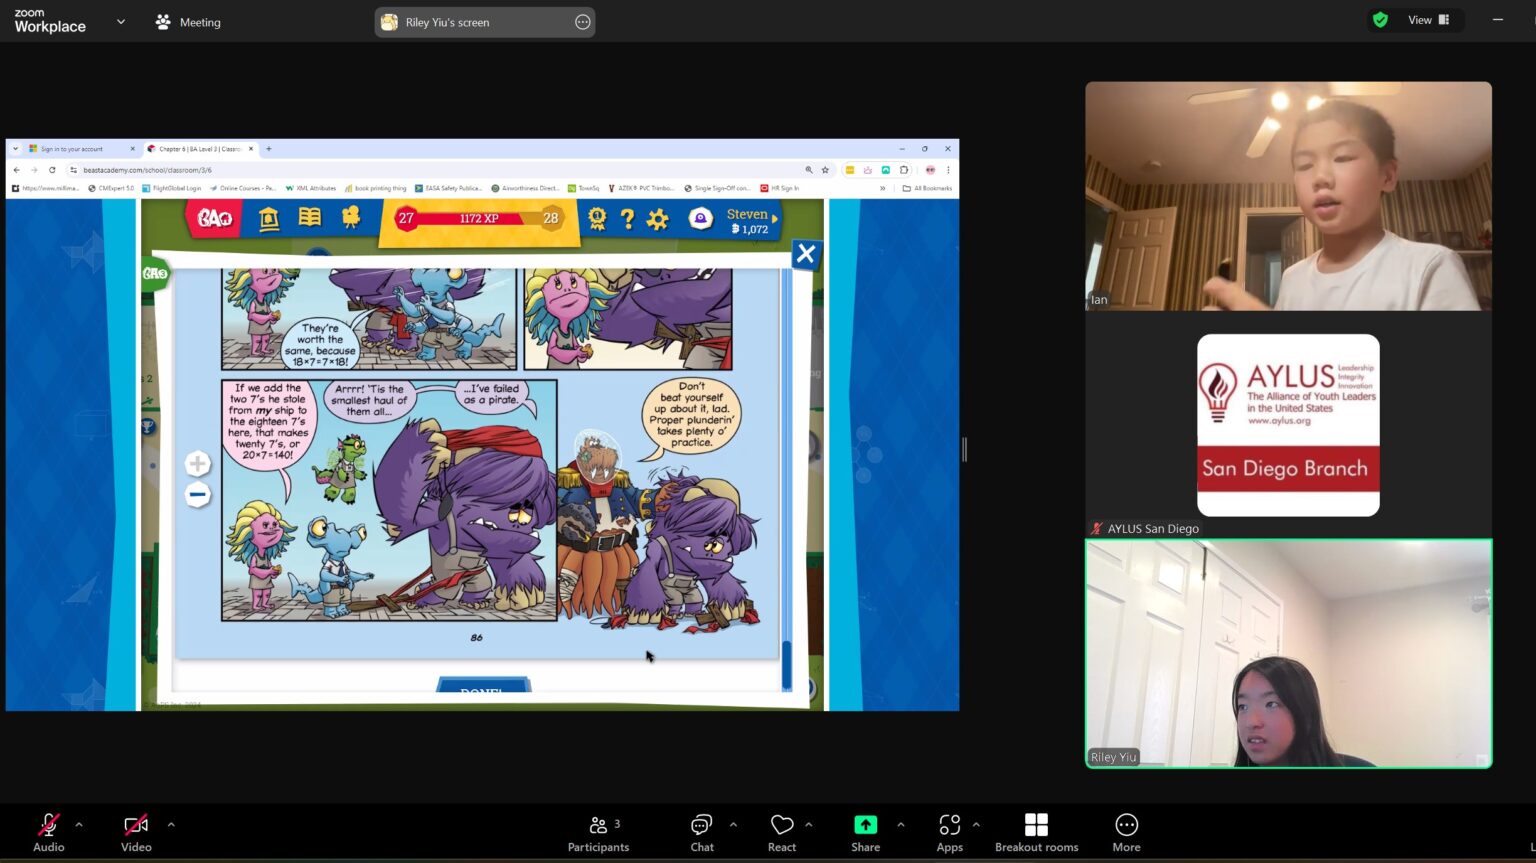Switch to the 'Sign in to your account' tab

pyautogui.click(x=79, y=149)
